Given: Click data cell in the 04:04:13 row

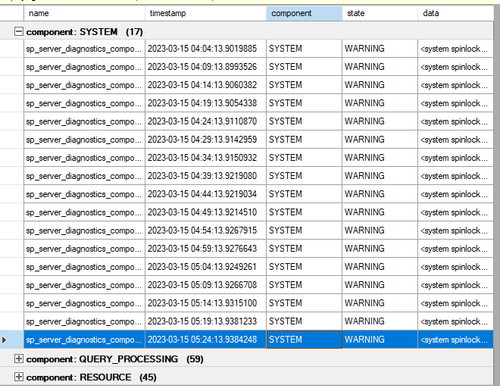Looking at the screenshot, I should click(x=456, y=49).
